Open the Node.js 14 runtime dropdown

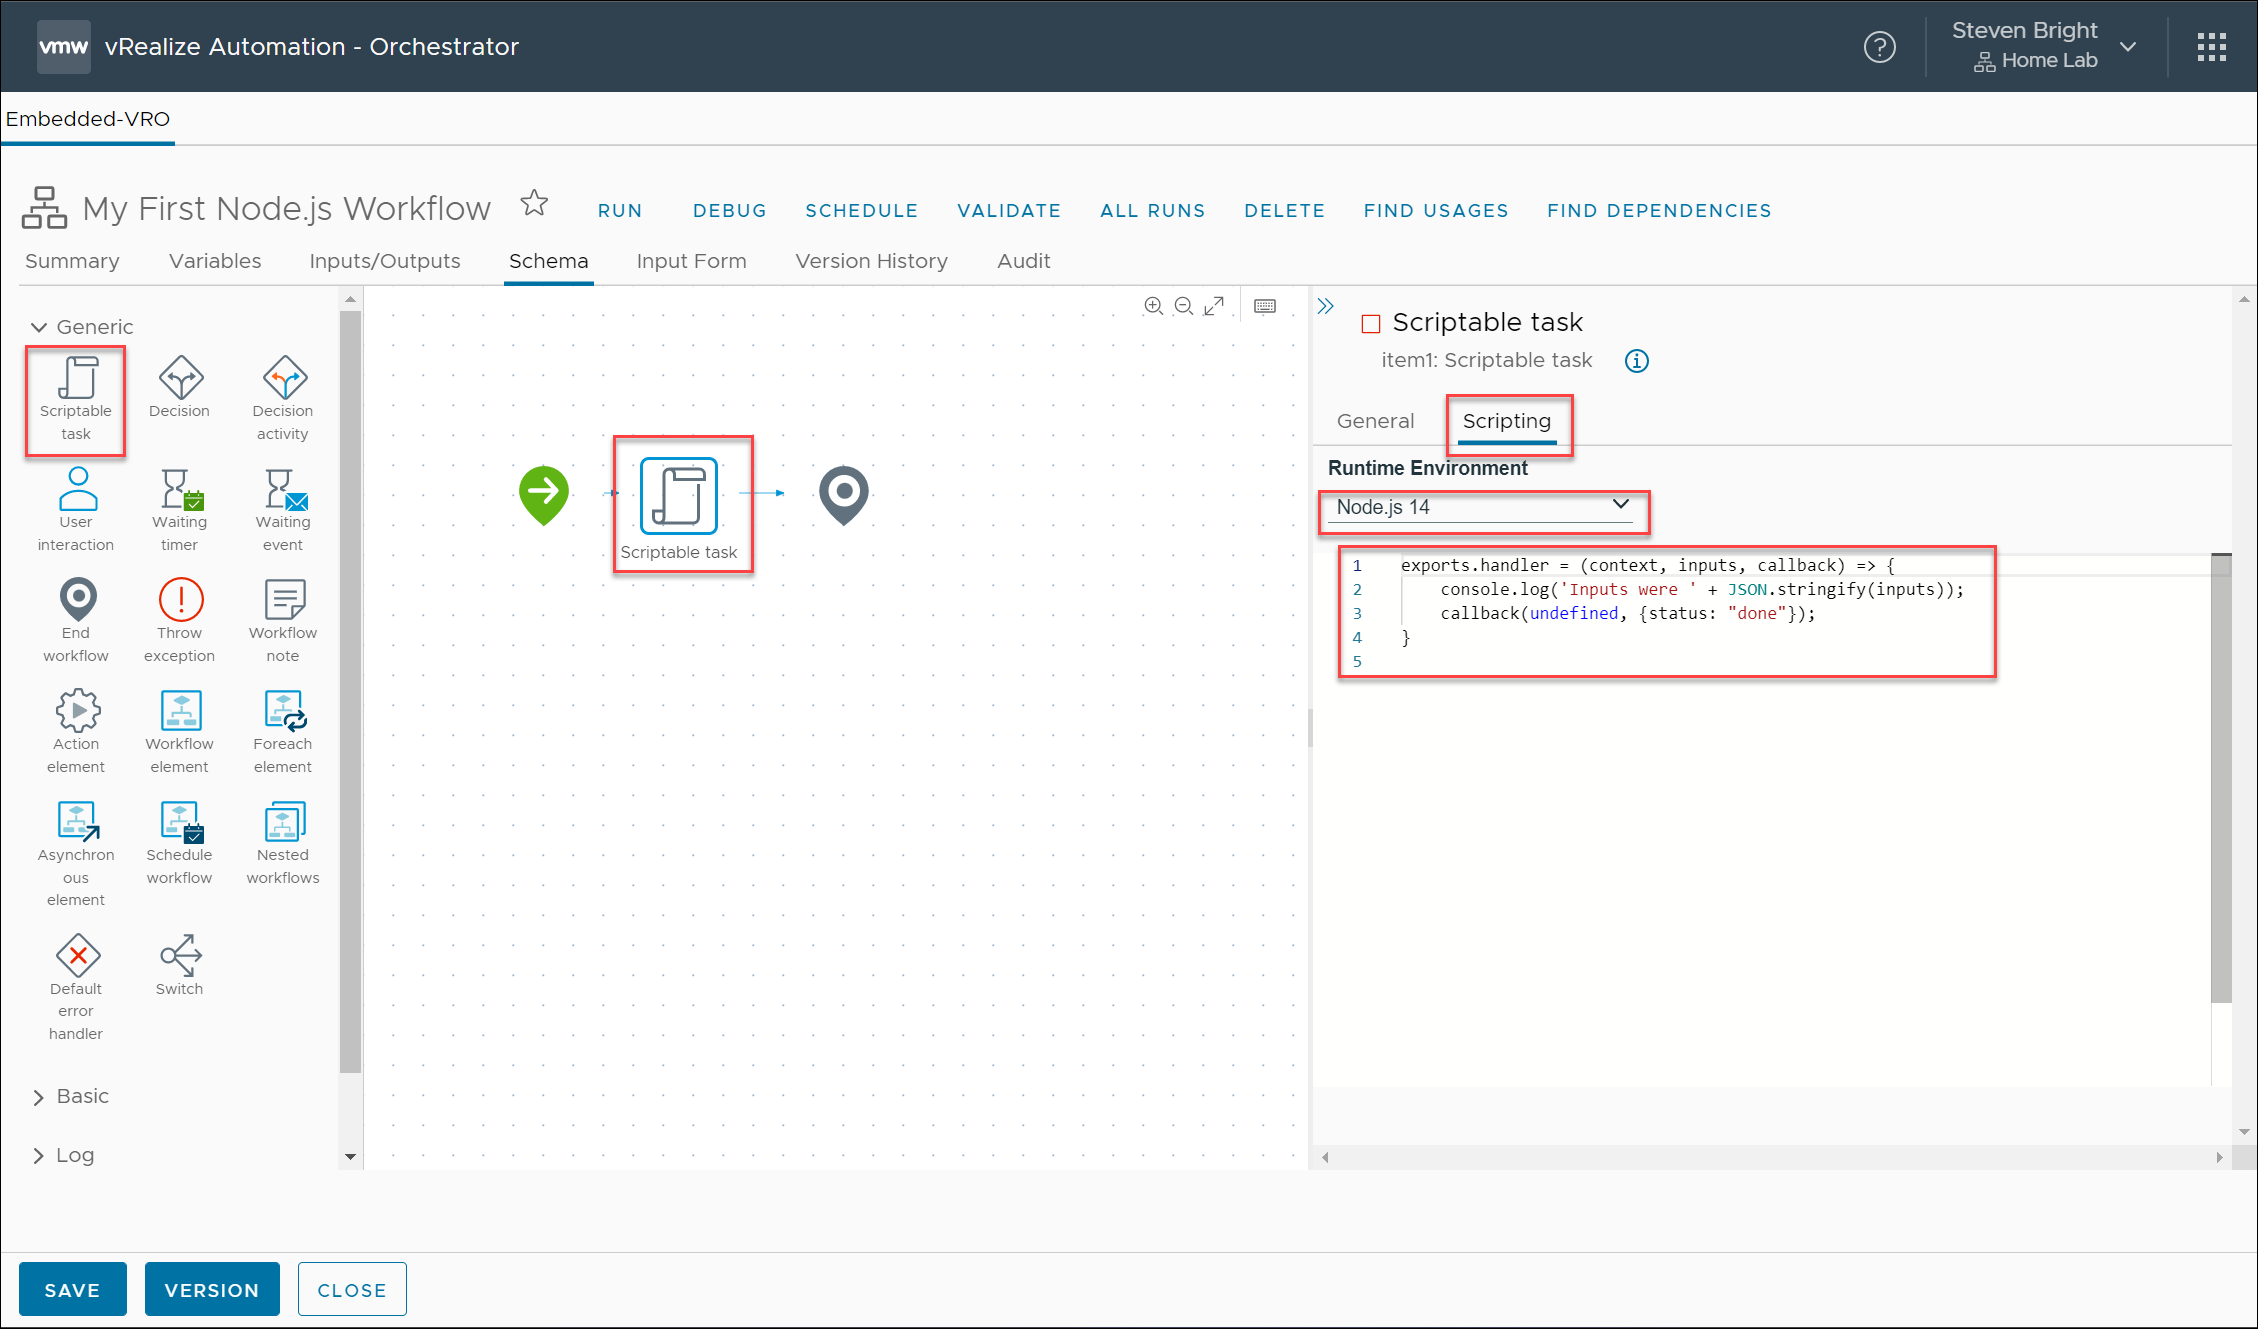click(1482, 507)
